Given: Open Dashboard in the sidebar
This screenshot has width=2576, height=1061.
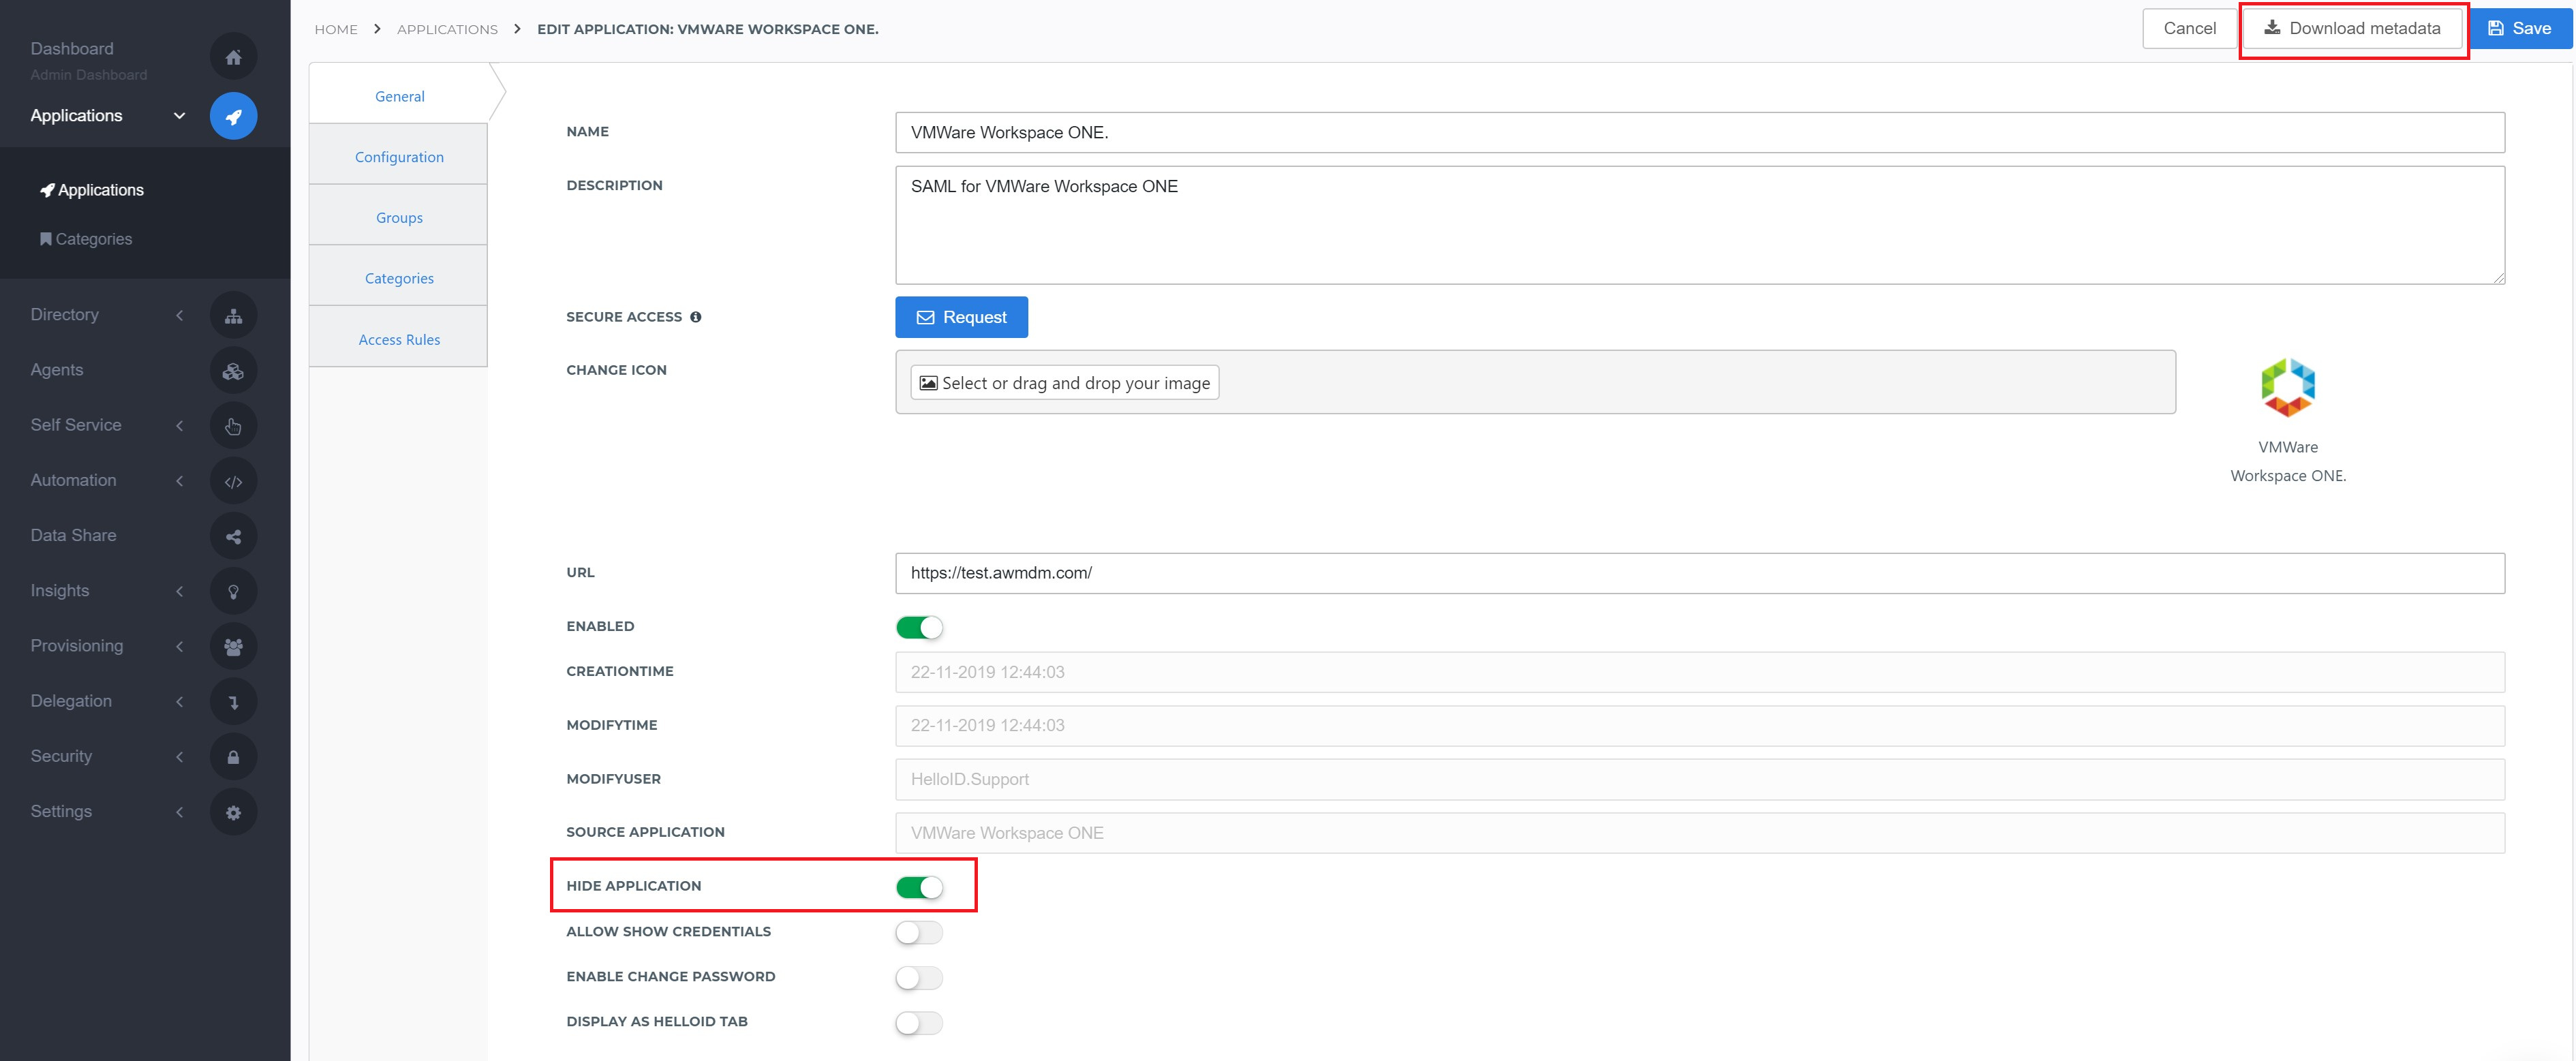Looking at the screenshot, I should click(72, 49).
